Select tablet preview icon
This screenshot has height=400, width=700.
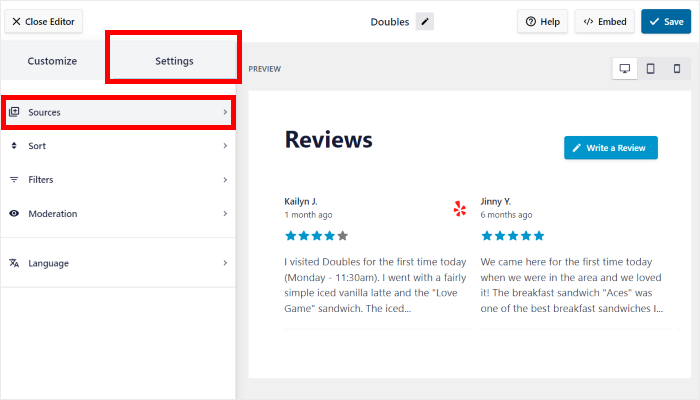point(650,69)
